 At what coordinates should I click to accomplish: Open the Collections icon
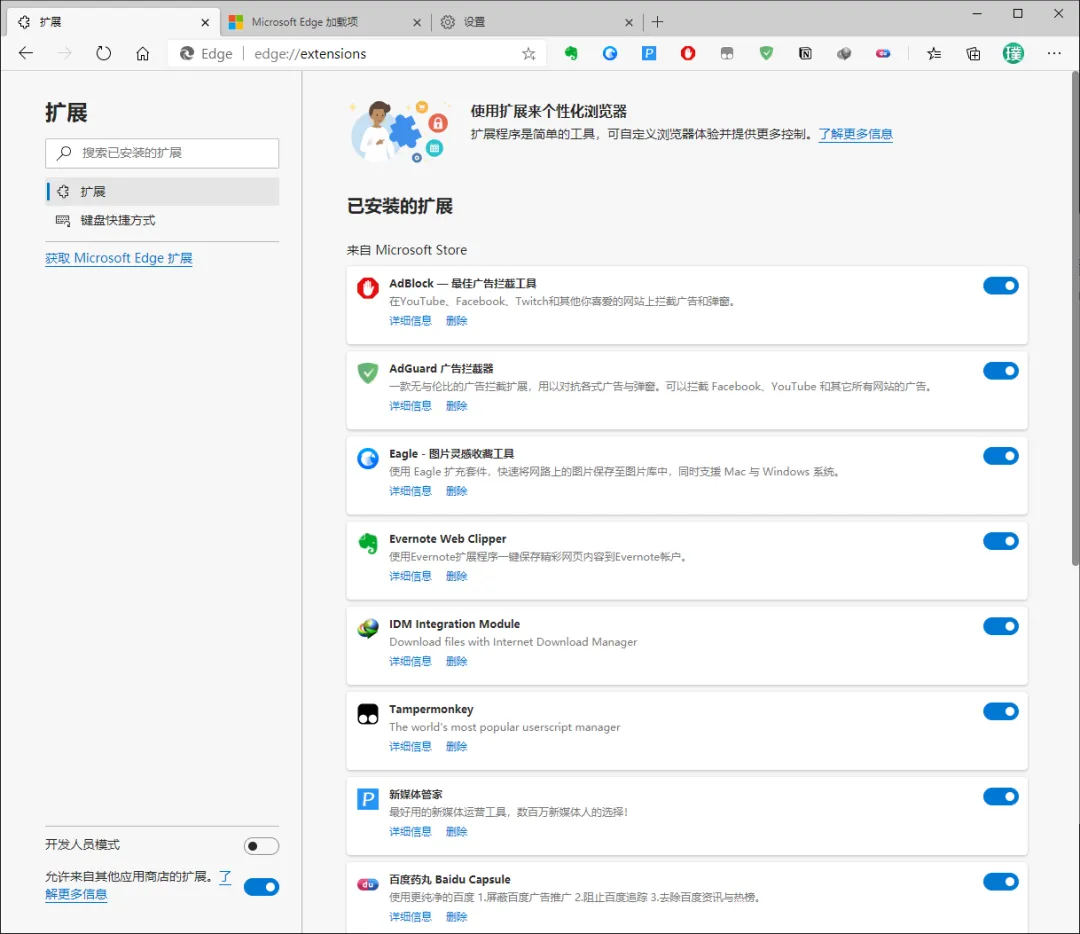point(973,53)
